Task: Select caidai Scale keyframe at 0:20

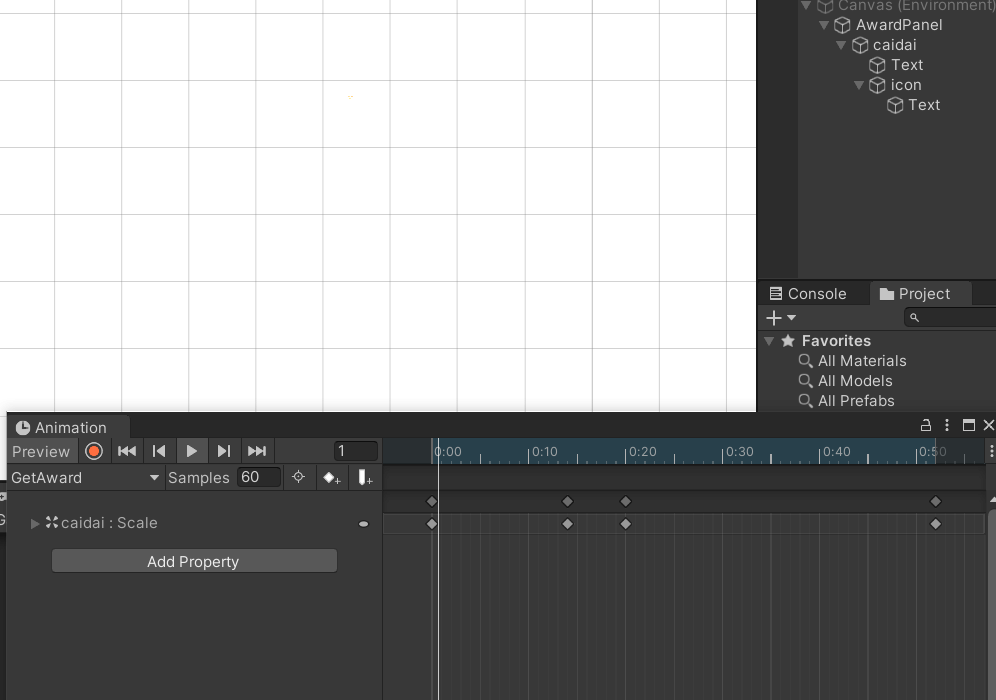Action: pos(626,524)
